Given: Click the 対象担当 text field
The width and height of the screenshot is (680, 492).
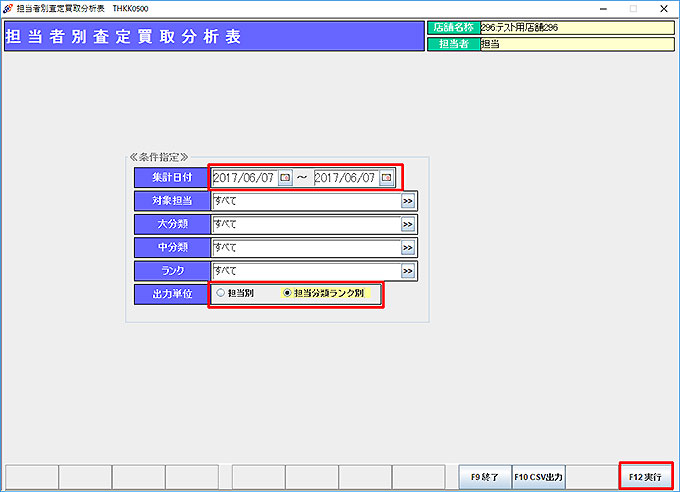Looking at the screenshot, I should [307, 201].
